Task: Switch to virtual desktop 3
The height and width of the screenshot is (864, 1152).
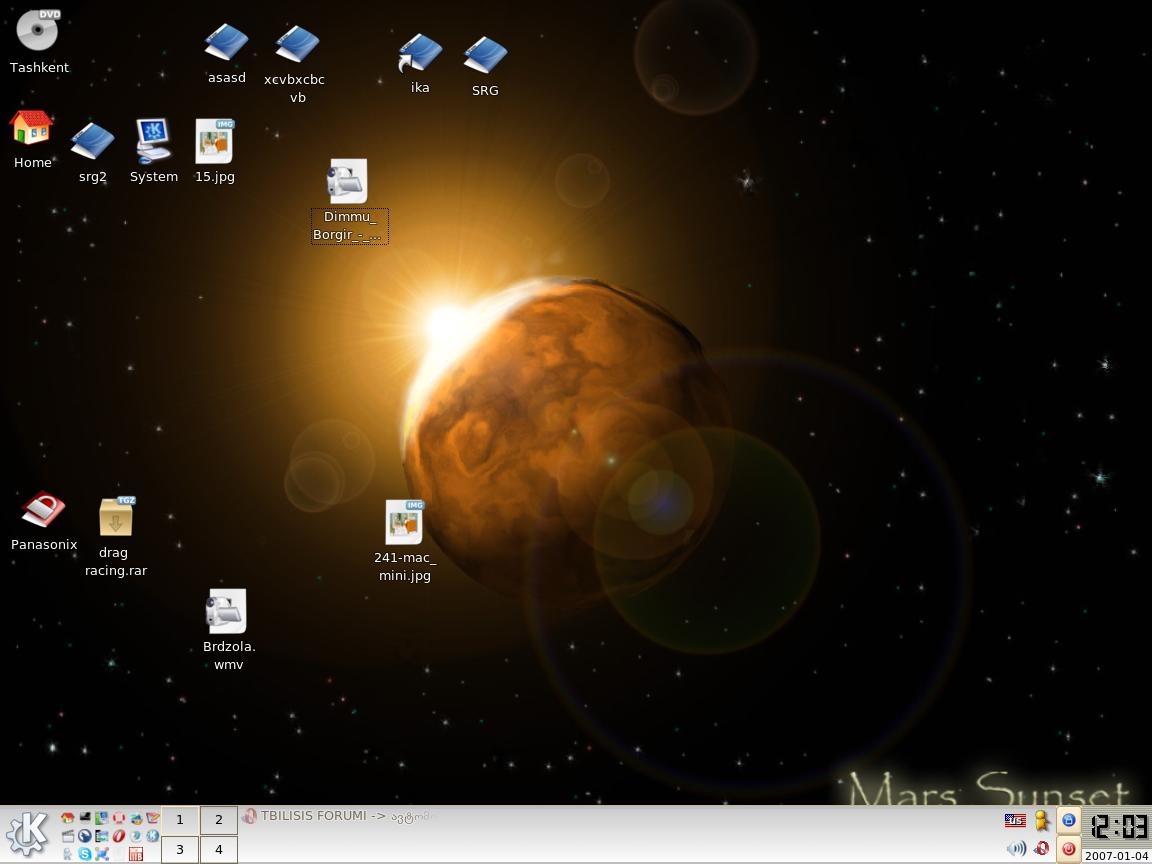Action: tap(180, 850)
